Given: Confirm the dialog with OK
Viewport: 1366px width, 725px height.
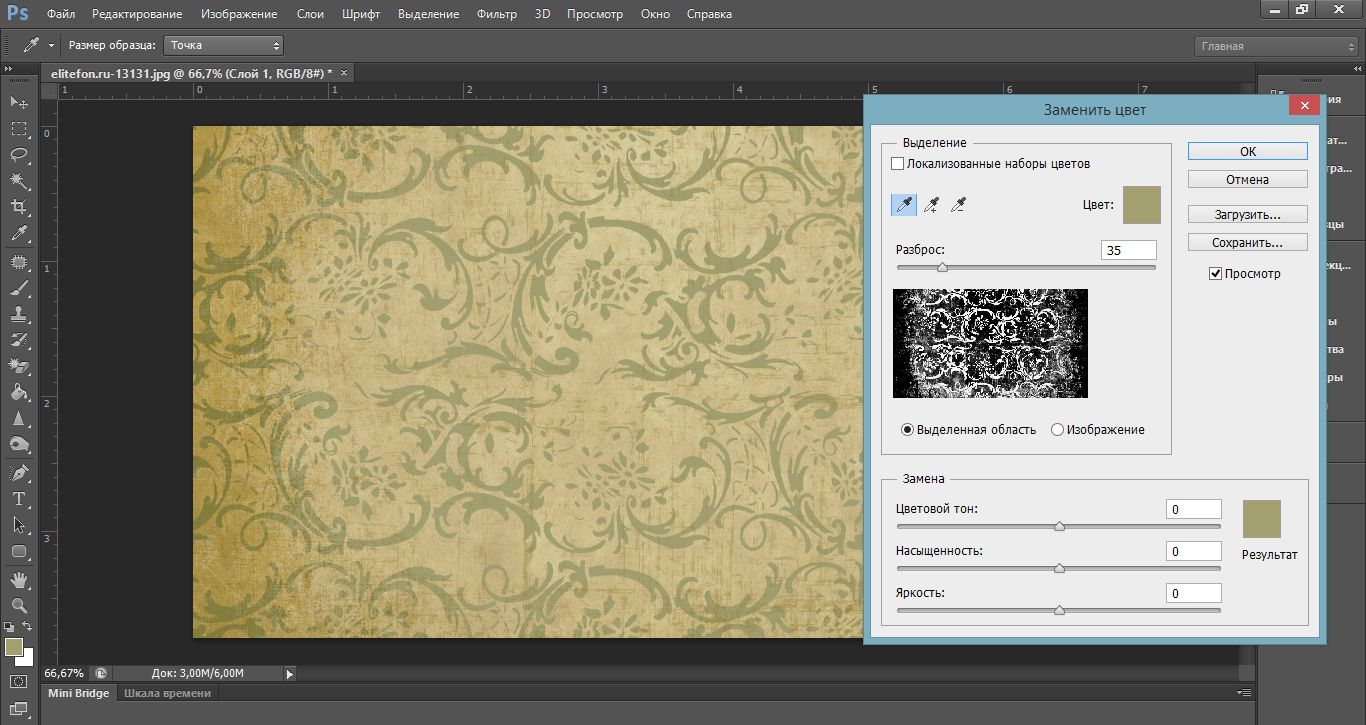Looking at the screenshot, I should click(x=1248, y=151).
